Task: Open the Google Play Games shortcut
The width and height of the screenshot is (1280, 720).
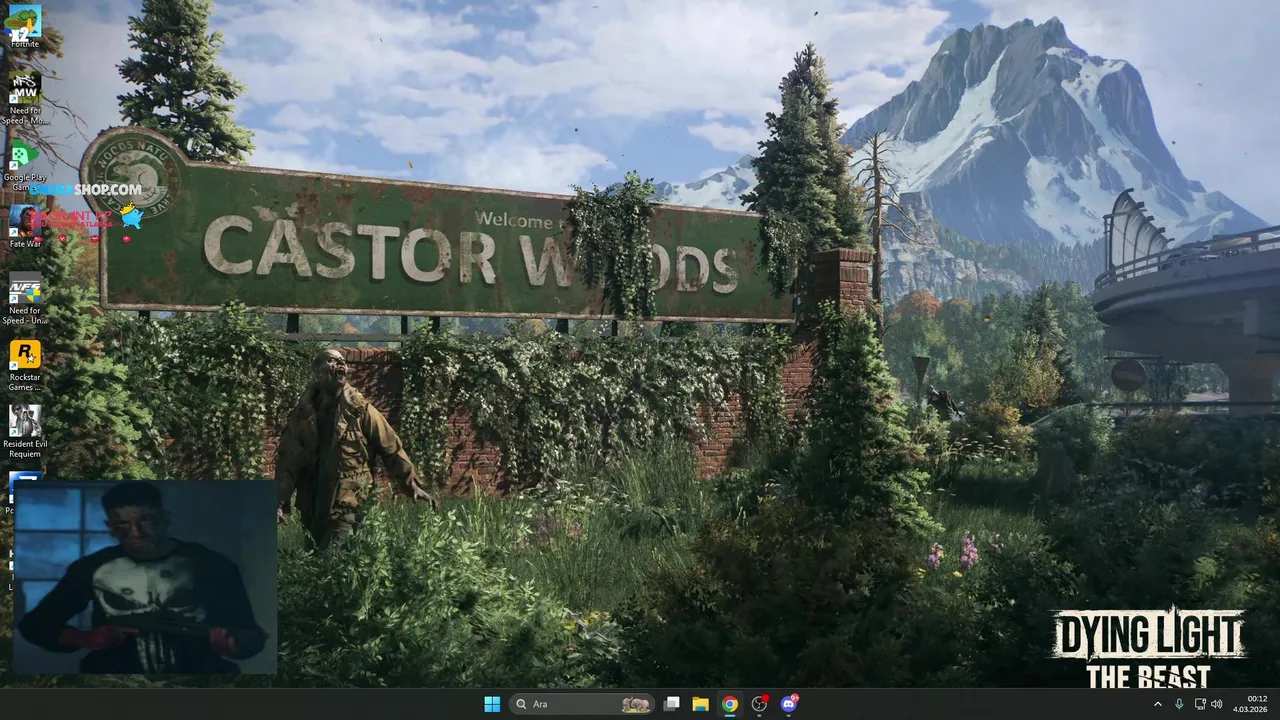Action: click(x=24, y=165)
